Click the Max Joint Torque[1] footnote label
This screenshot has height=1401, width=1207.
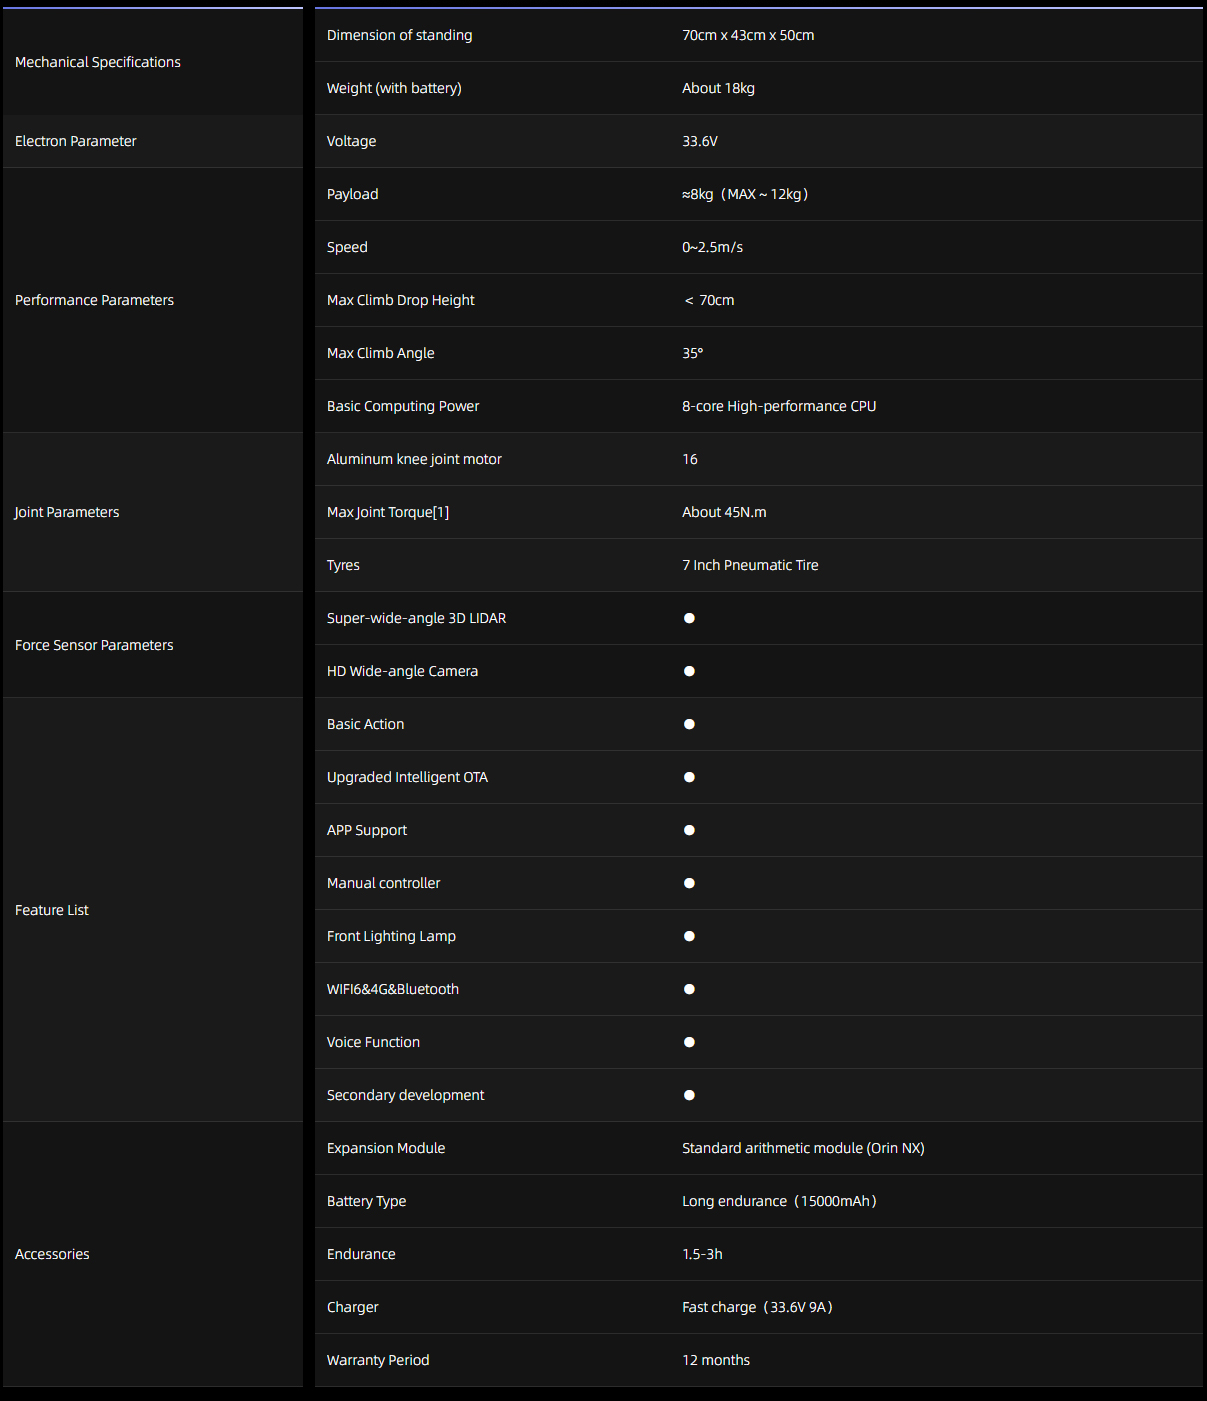(388, 512)
